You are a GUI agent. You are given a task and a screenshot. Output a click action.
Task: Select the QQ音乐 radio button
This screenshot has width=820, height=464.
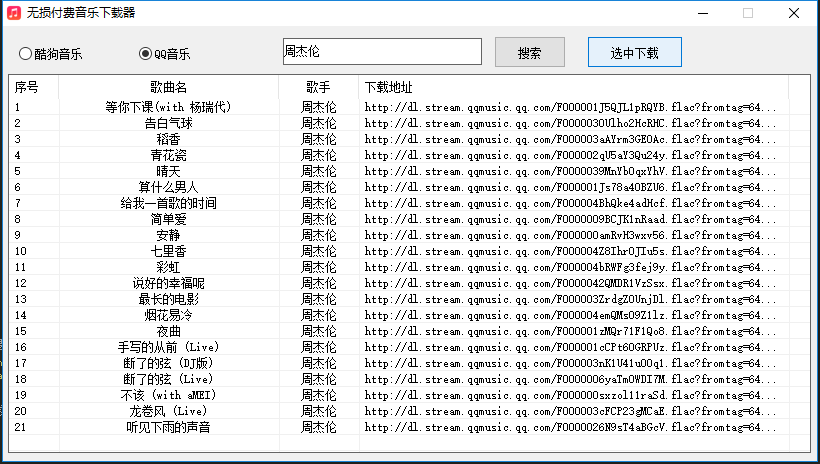(x=146, y=54)
